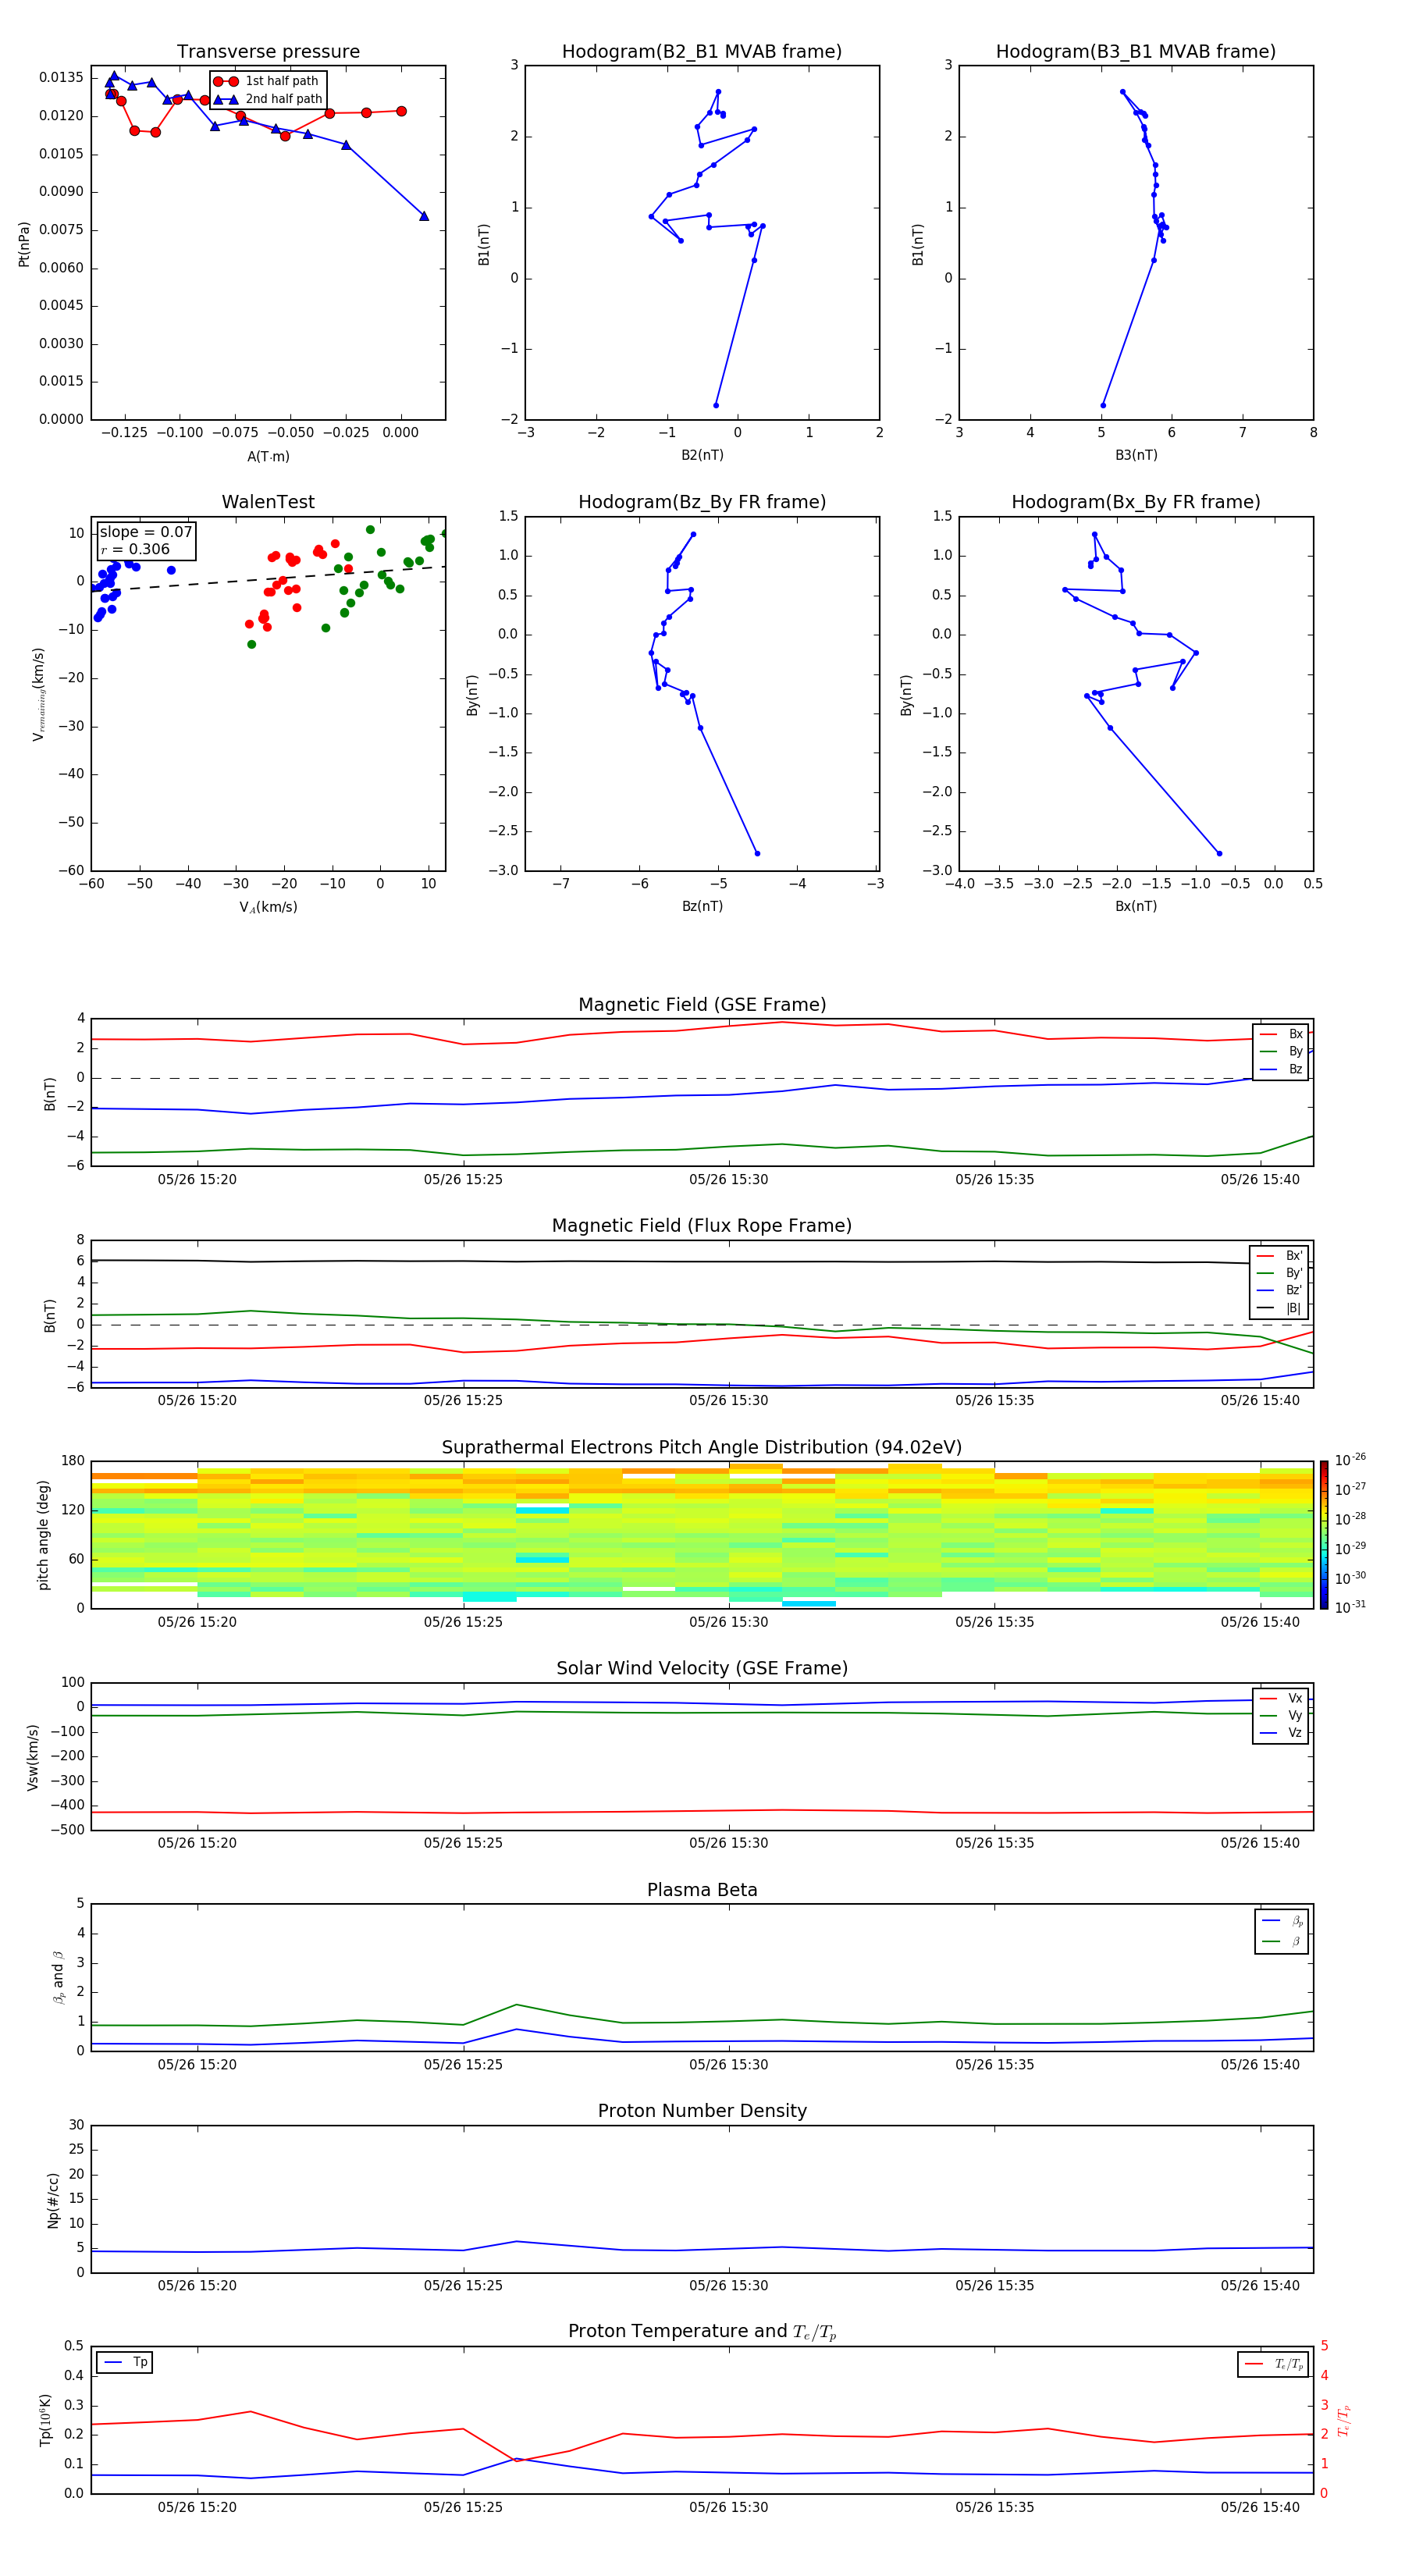
Task: Click the 'Te/Tp' legend entry in temperature plot
Action: pyautogui.click(x=1274, y=2364)
